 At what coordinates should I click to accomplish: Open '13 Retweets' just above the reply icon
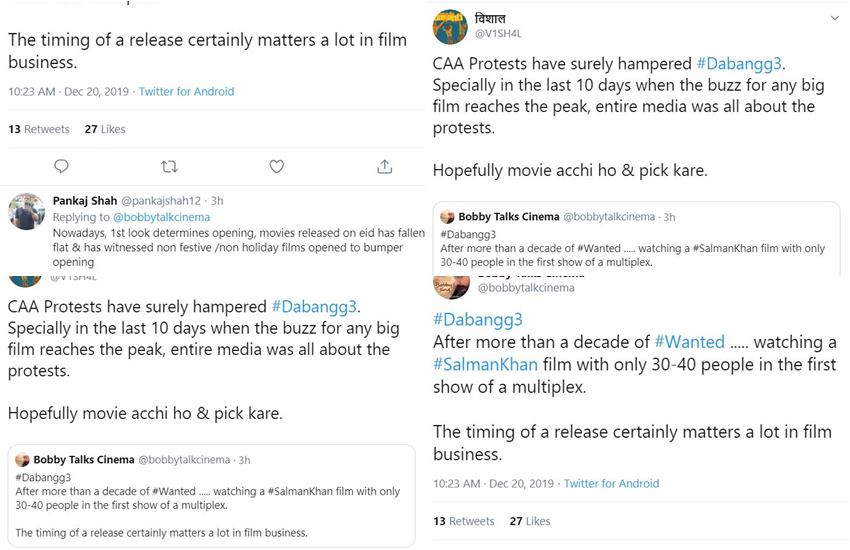pos(39,129)
